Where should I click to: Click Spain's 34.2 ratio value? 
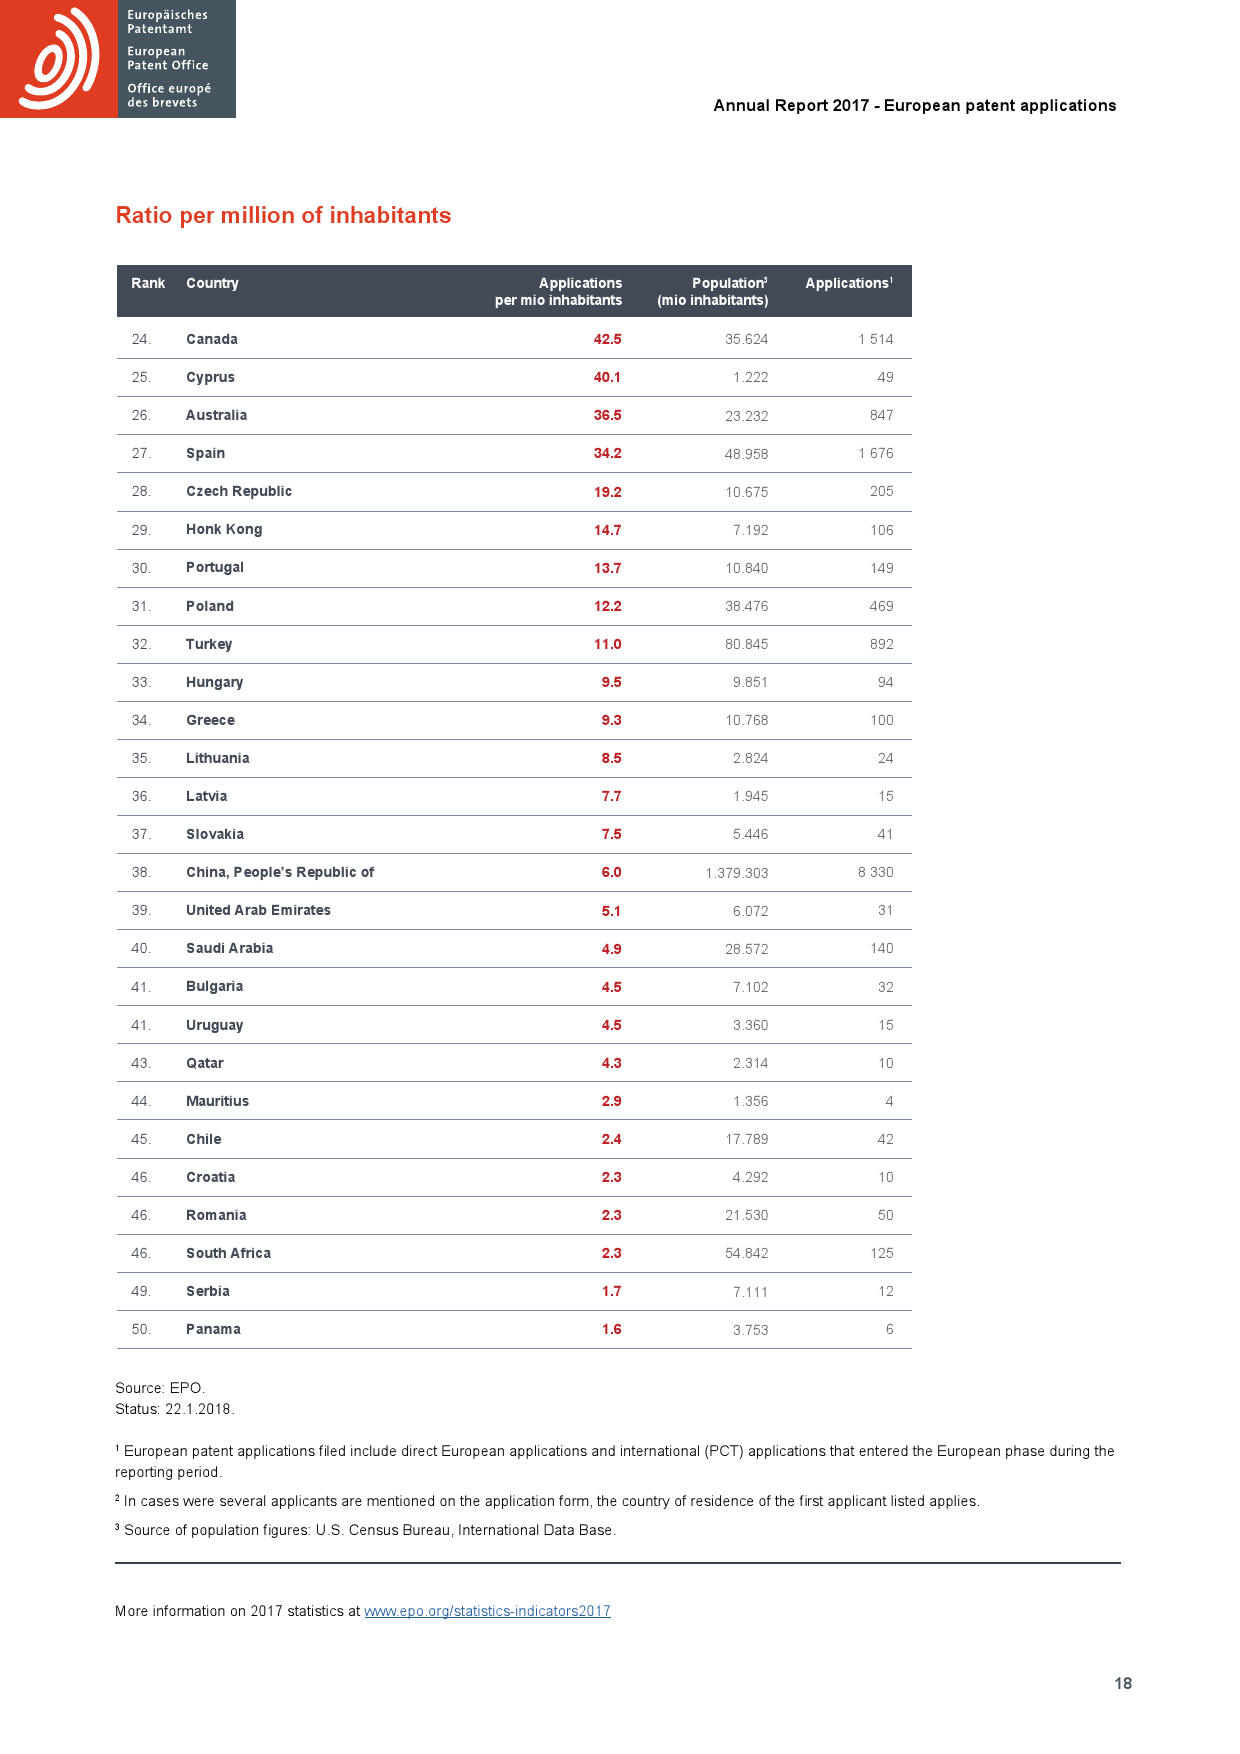click(x=607, y=453)
